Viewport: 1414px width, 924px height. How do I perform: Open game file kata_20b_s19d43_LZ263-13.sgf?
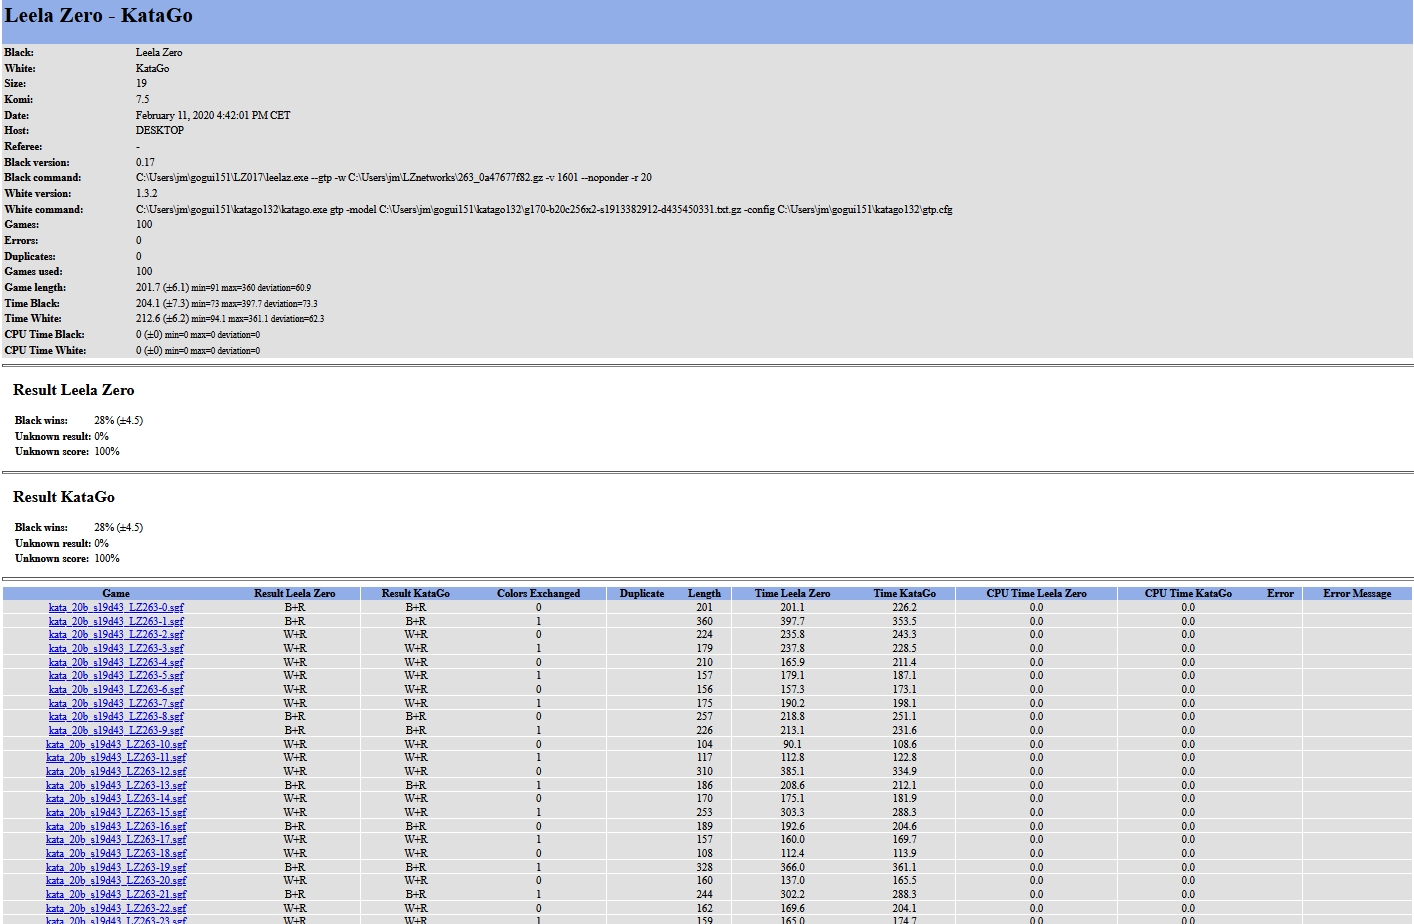116,785
